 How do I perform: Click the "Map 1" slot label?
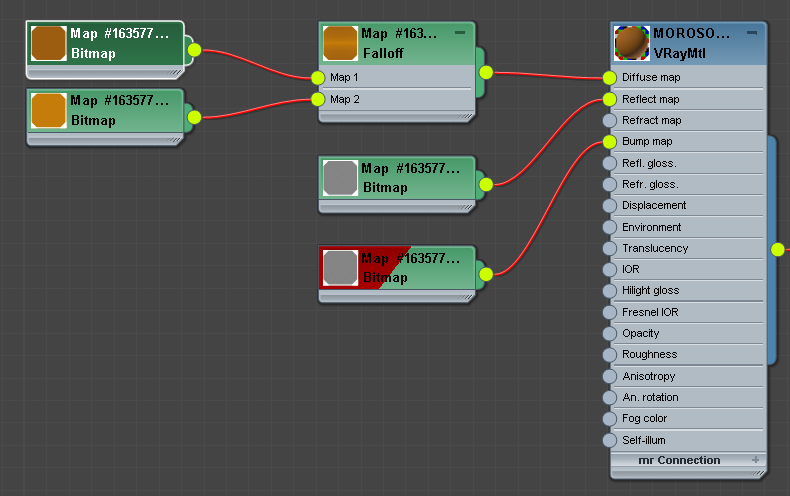tap(344, 78)
